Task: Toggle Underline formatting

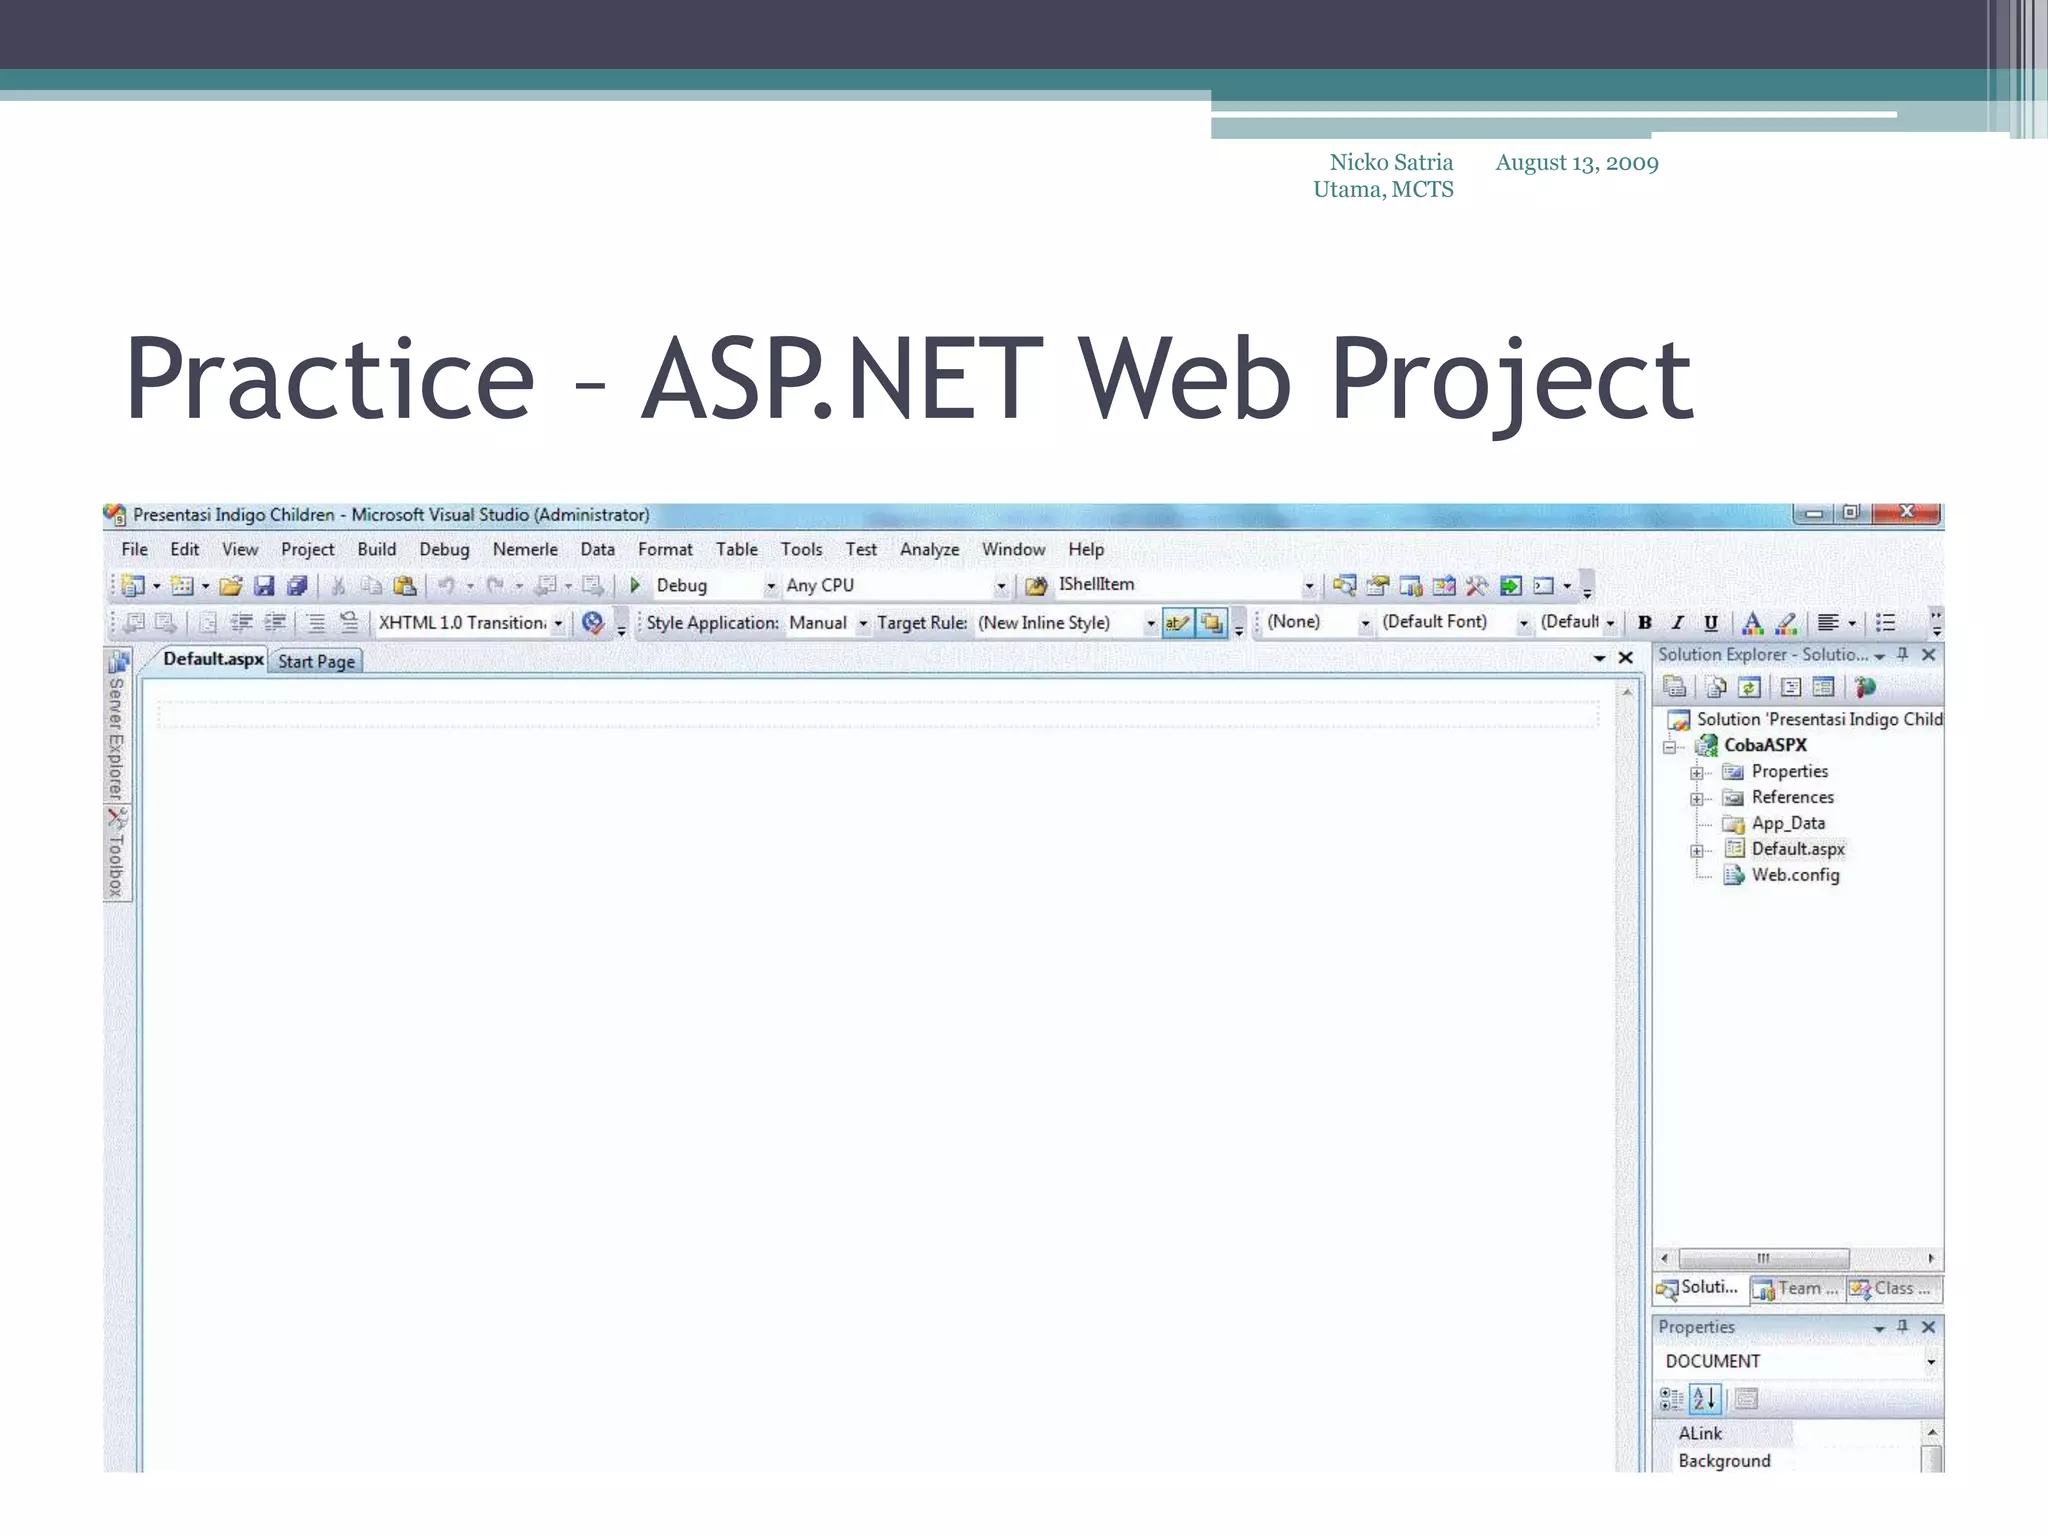Action: pyautogui.click(x=1711, y=623)
